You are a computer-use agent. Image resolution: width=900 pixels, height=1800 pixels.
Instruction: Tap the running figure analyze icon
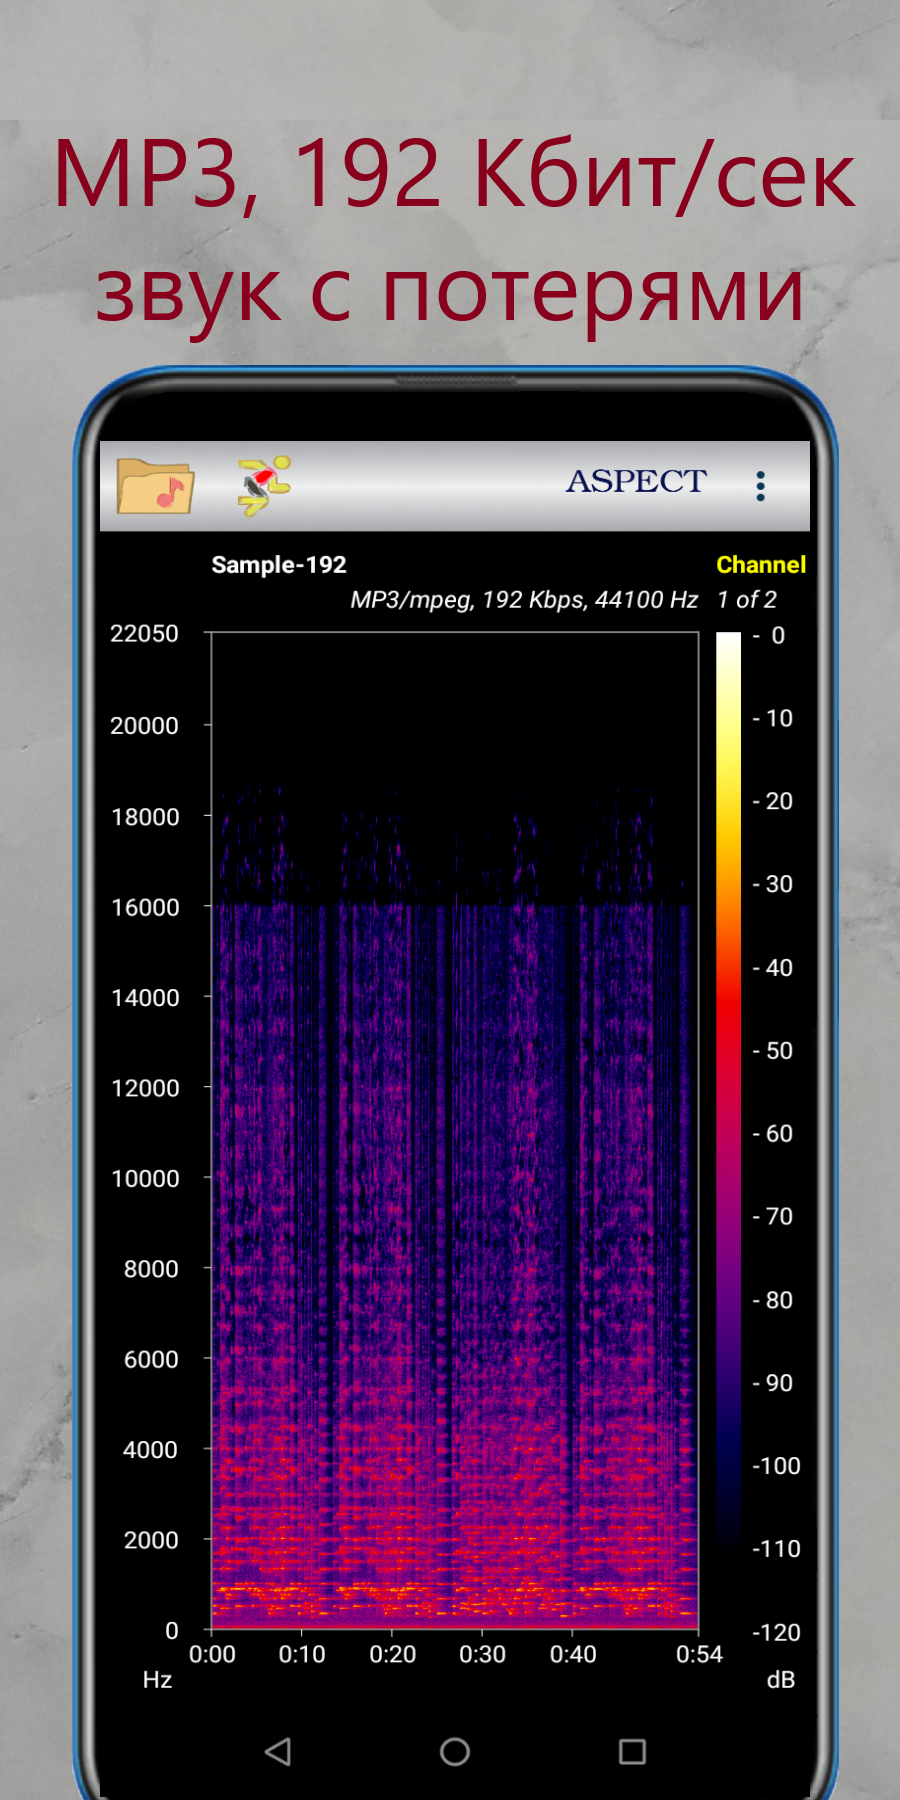pyautogui.click(x=264, y=485)
